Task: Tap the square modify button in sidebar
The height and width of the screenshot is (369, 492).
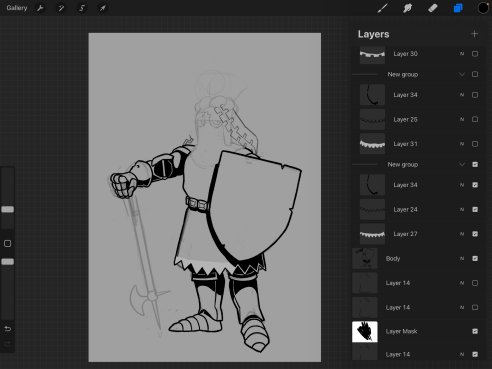Action: pos(7,243)
